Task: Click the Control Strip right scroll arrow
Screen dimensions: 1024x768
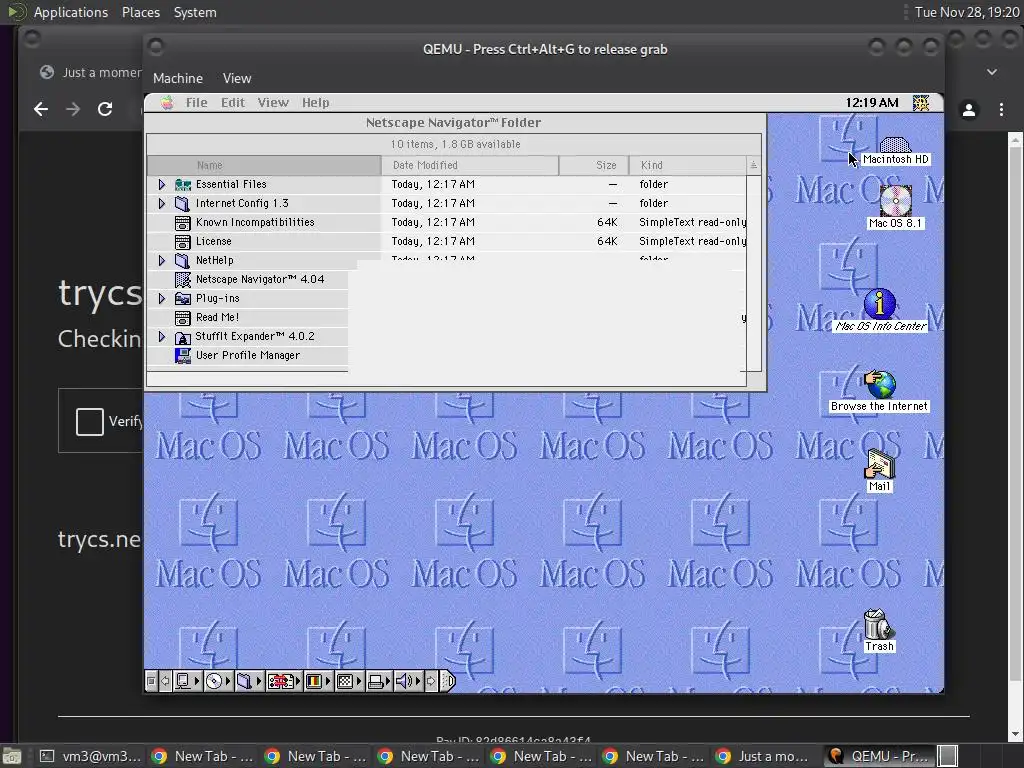Action: click(431, 681)
